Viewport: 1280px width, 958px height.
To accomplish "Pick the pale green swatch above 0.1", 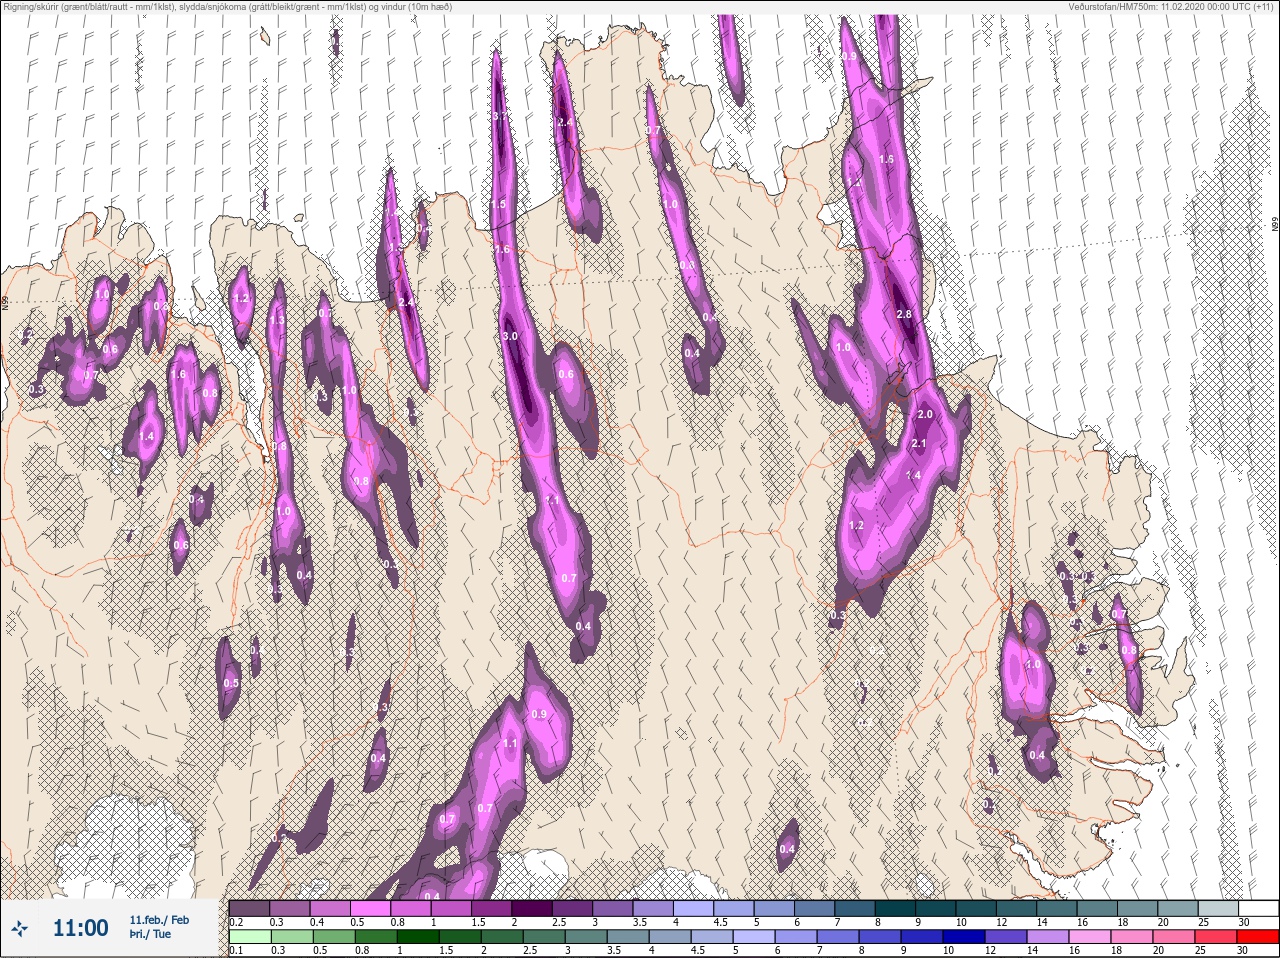I will pos(250,937).
